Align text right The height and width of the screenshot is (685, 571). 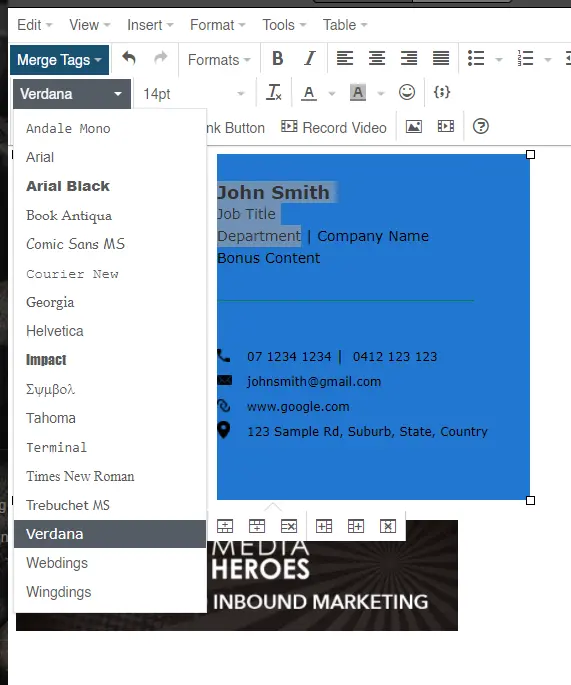pyautogui.click(x=409, y=58)
